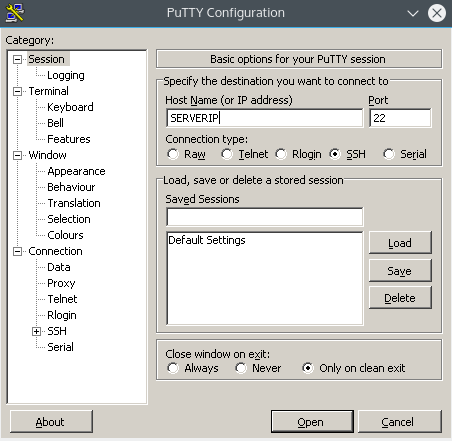Click into the Port input field
This screenshot has height=441, width=452.
400,118
